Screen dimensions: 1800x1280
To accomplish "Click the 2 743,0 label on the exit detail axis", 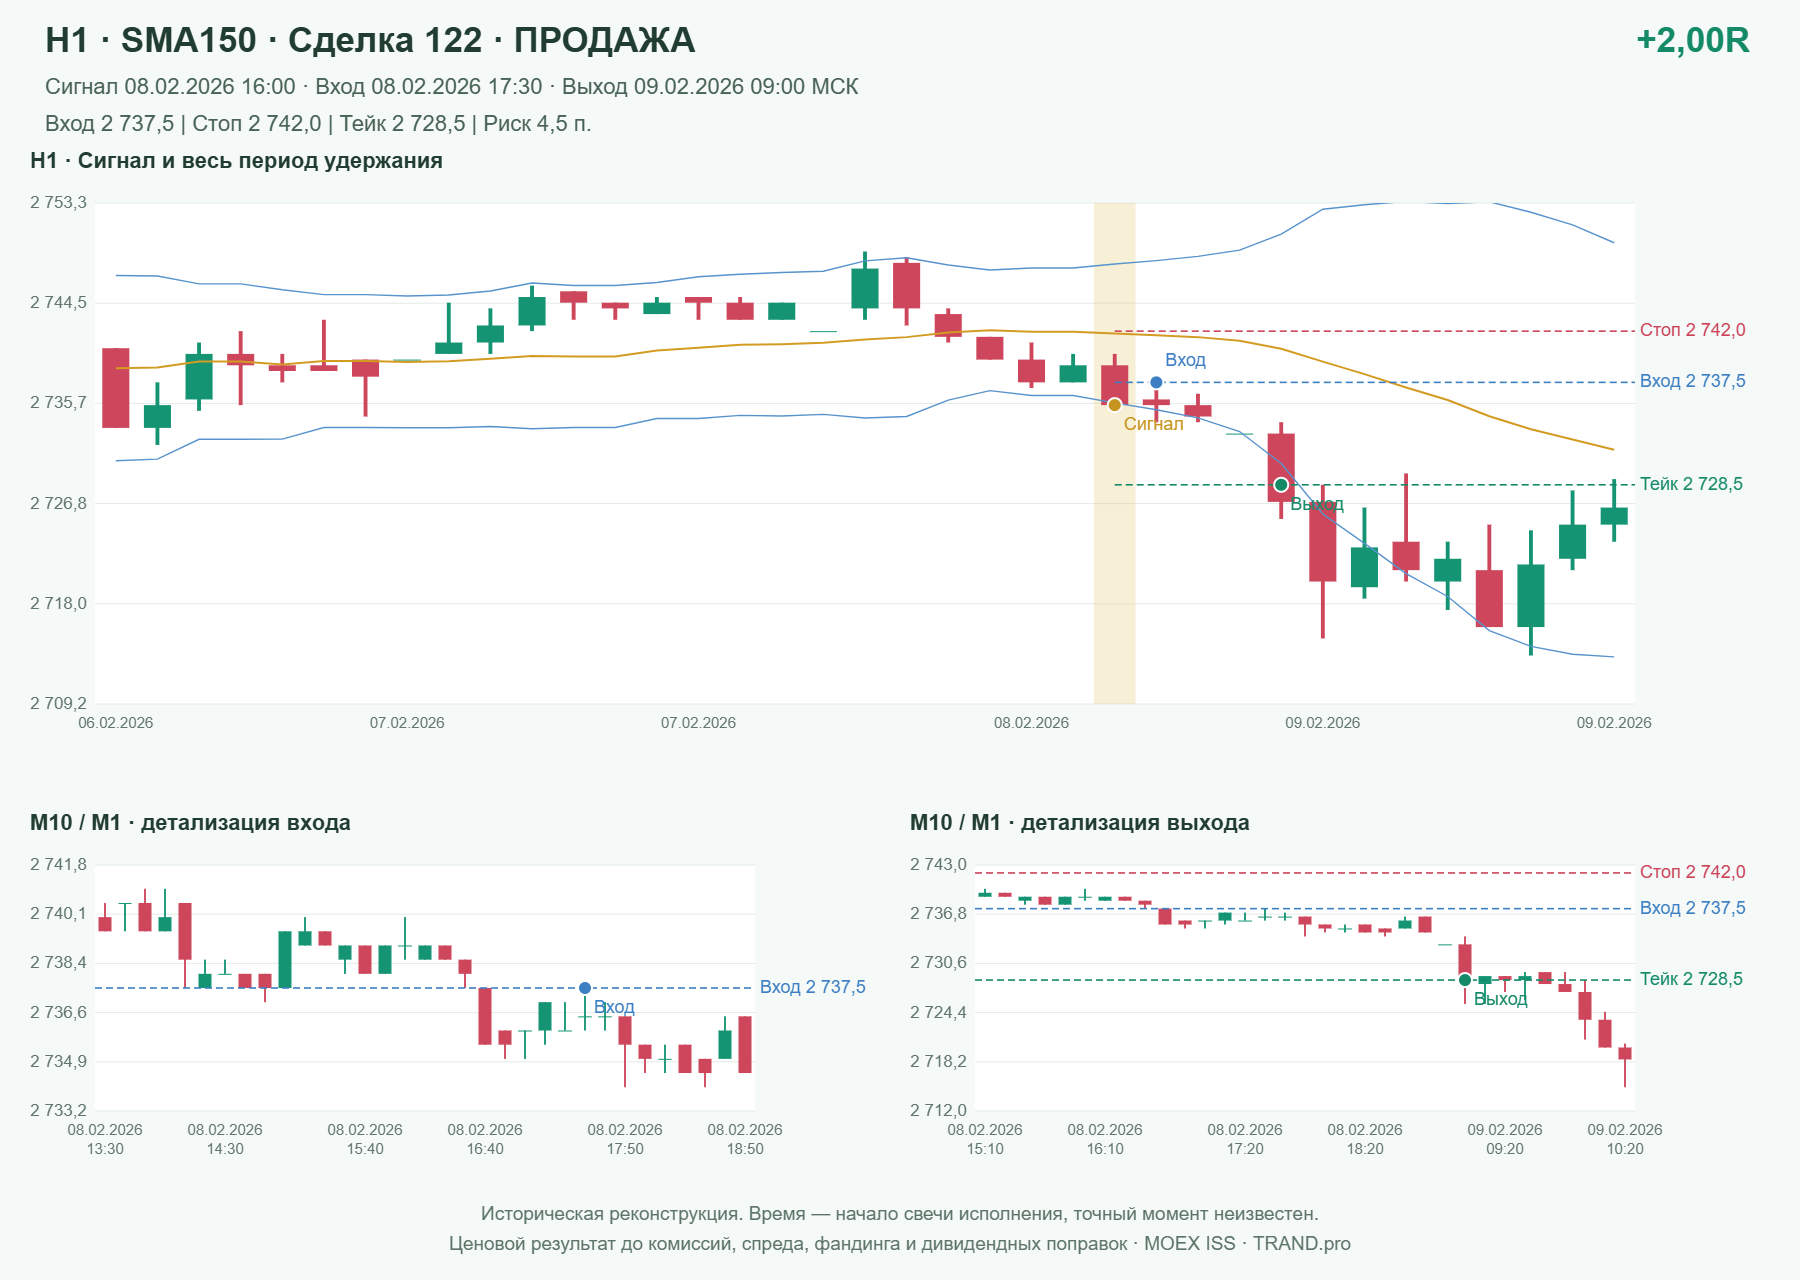I will coord(938,865).
